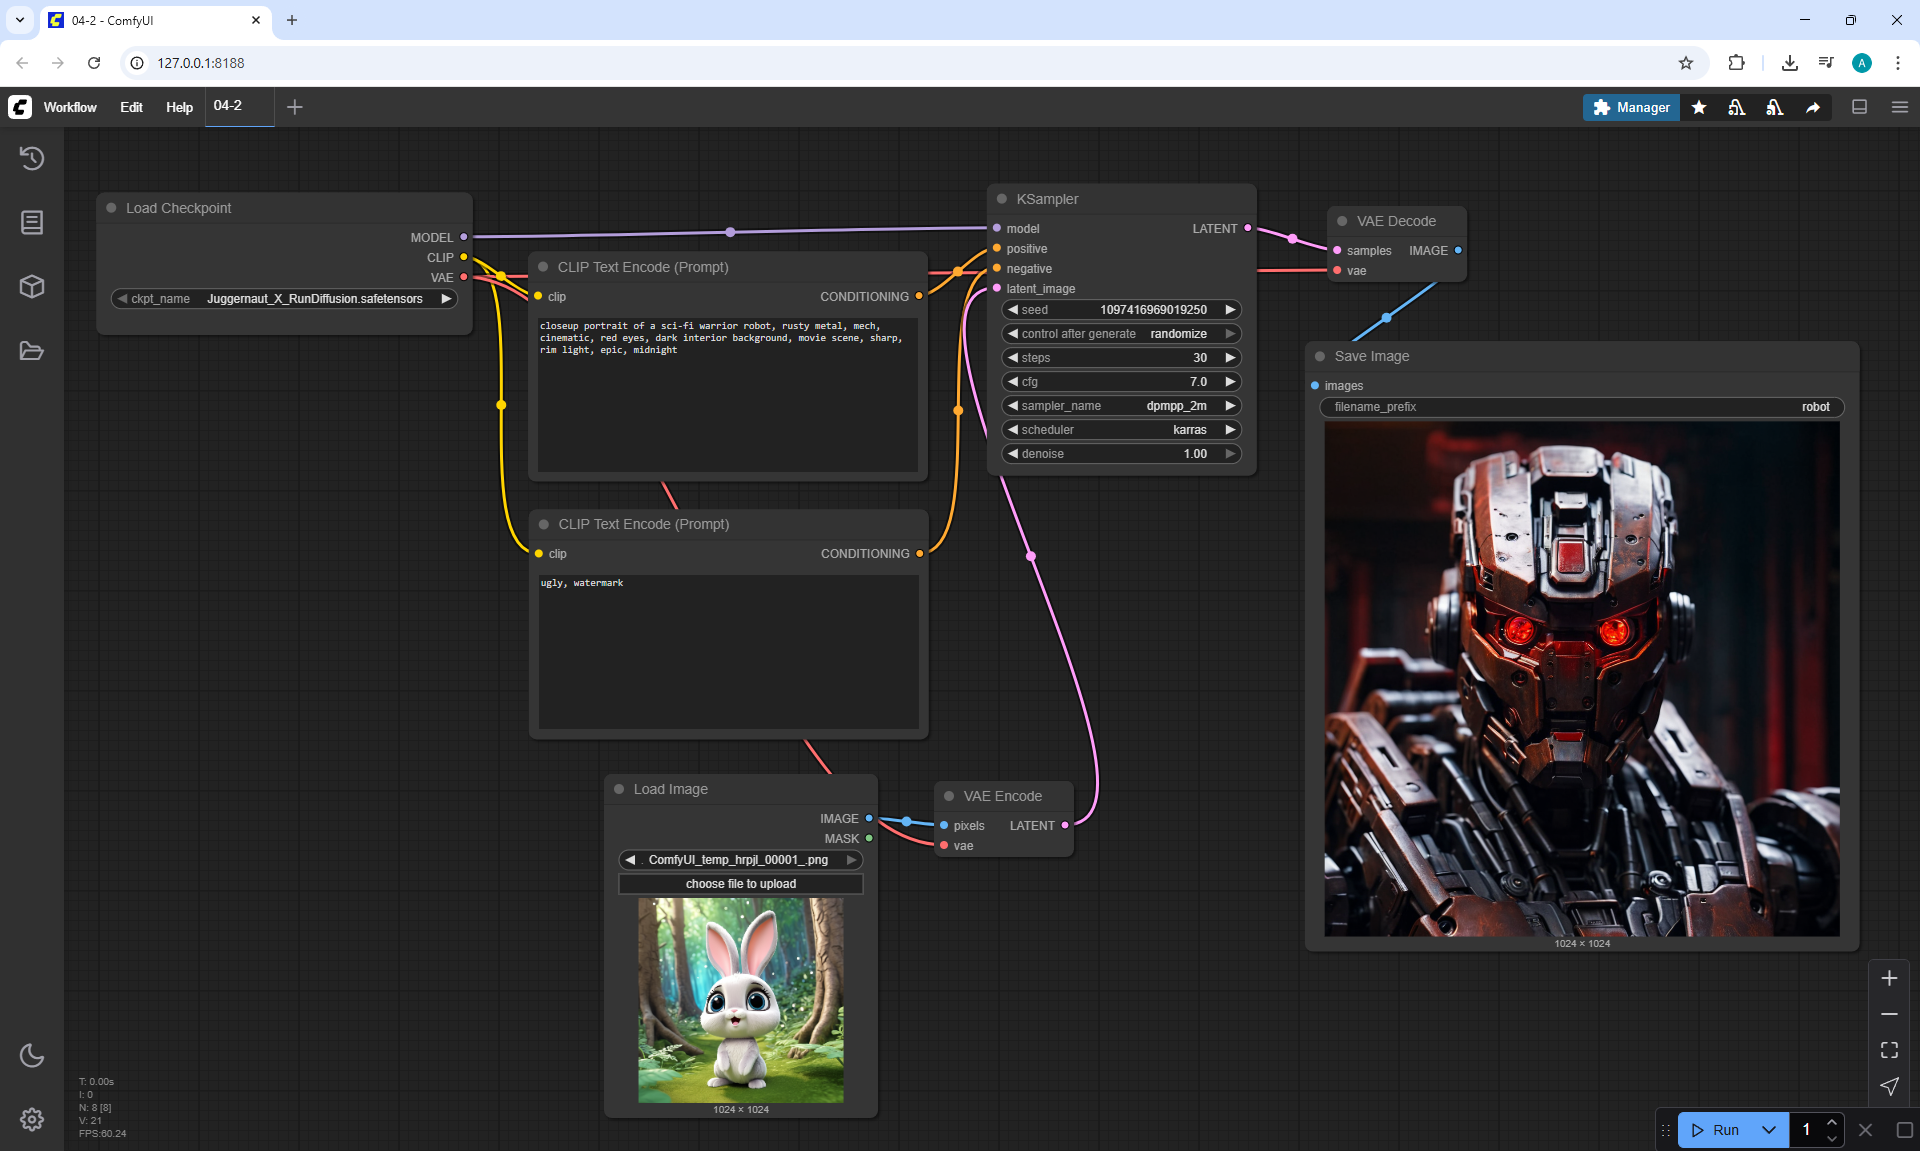Toggle the bottom panel icon
Viewport: 1920px width, 1151px height.
[1860, 107]
